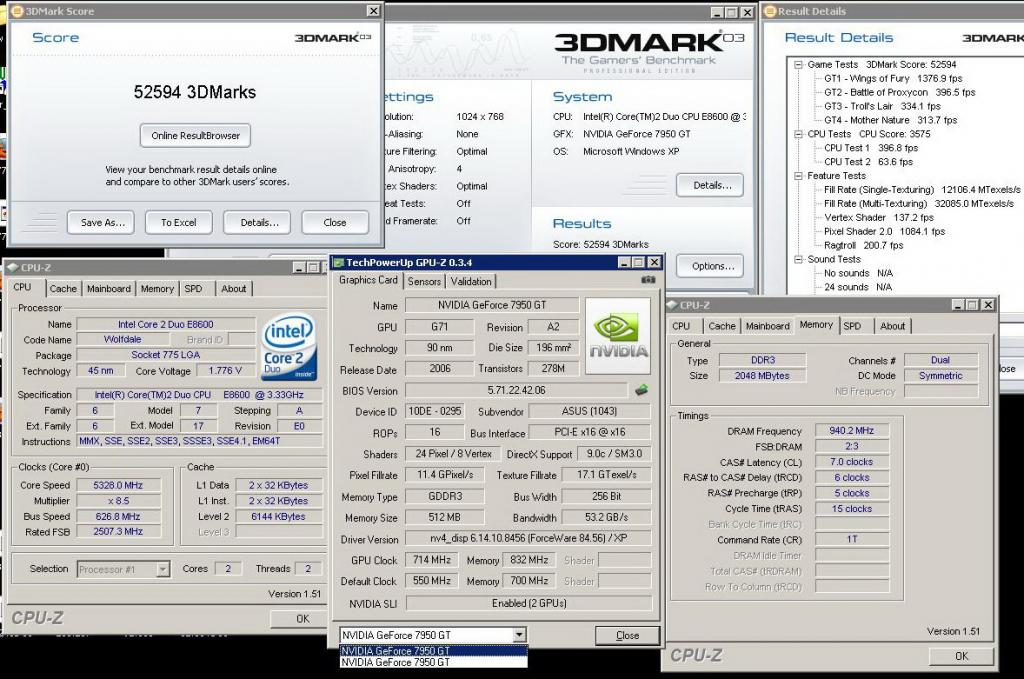The image size is (1024, 679).
Task: Select the CPU Test 1 result row
Action: point(871,148)
